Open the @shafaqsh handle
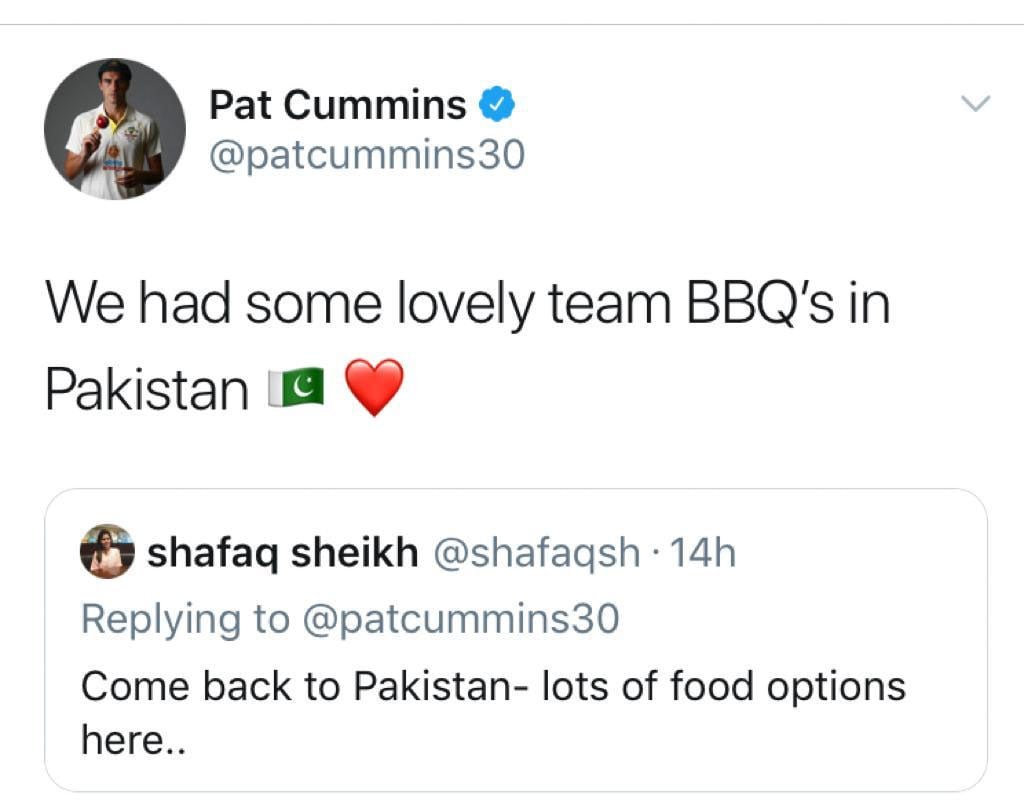 point(536,552)
